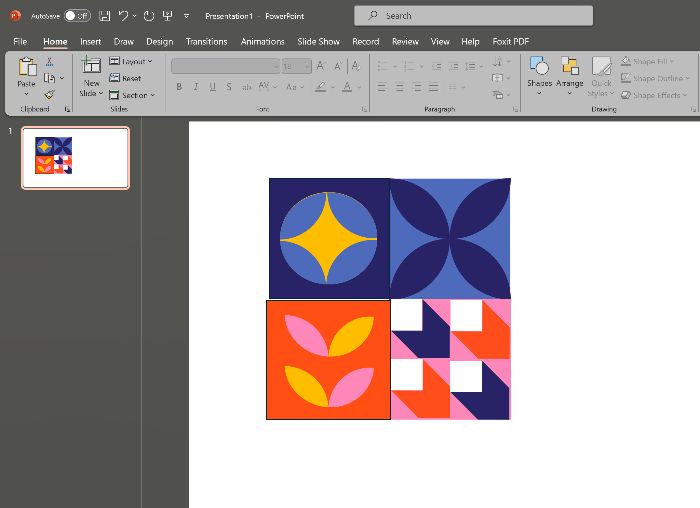The height and width of the screenshot is (508, 700).
Task: Click the Format Painter brush icon
Action: coord(50,95)
